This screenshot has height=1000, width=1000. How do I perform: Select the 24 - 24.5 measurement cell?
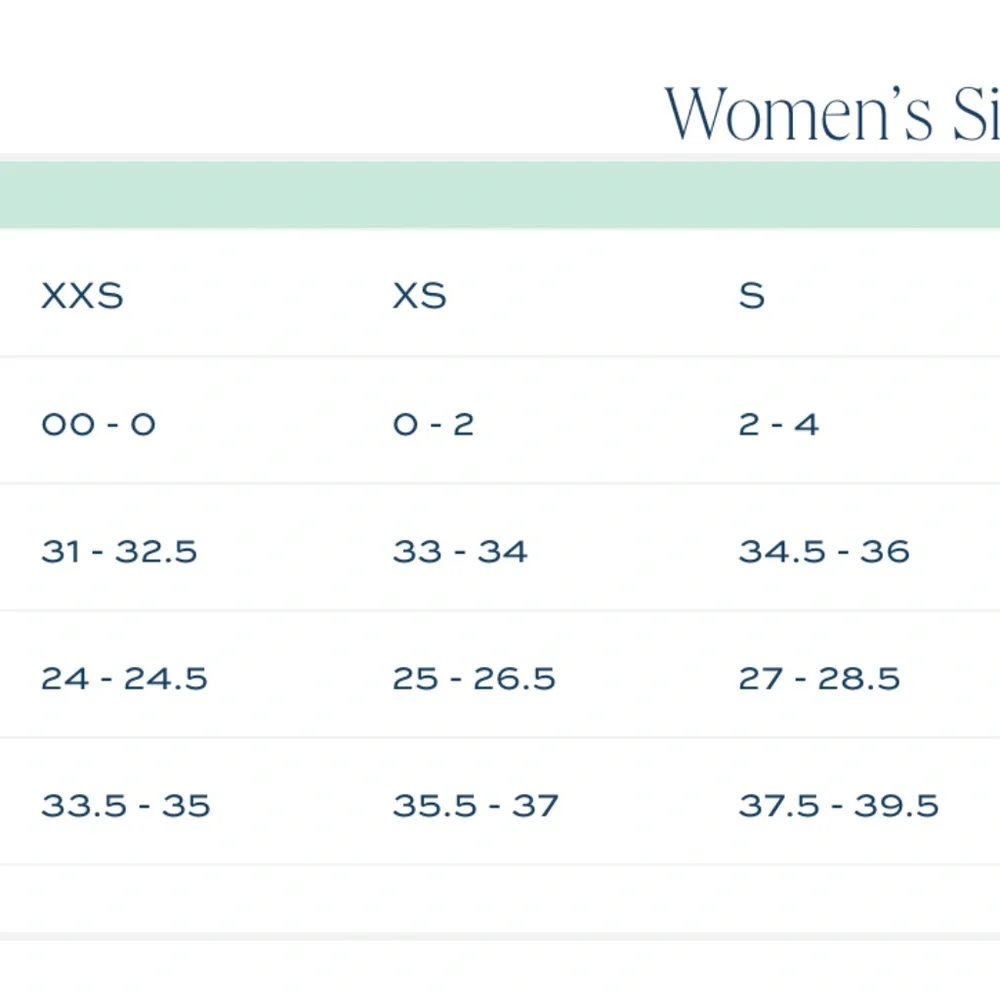[x=124, y=679]
